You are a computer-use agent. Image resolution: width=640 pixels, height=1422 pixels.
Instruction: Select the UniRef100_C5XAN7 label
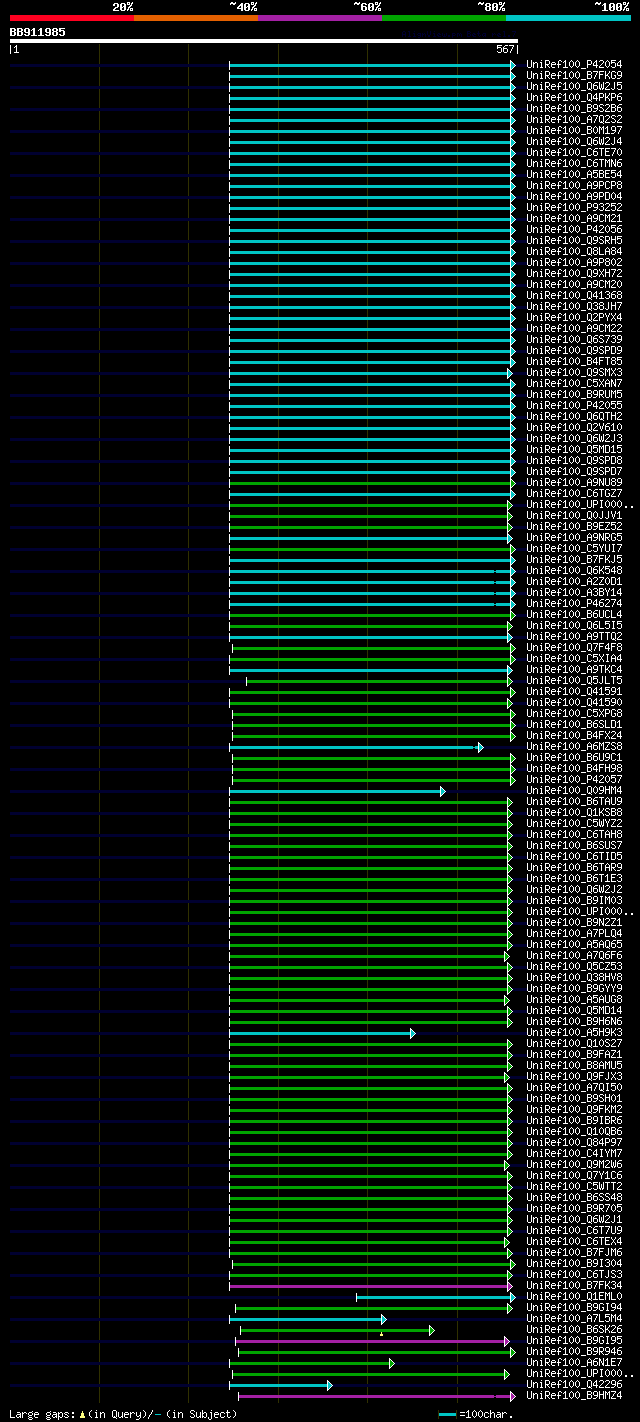click(x=574, y=384)
